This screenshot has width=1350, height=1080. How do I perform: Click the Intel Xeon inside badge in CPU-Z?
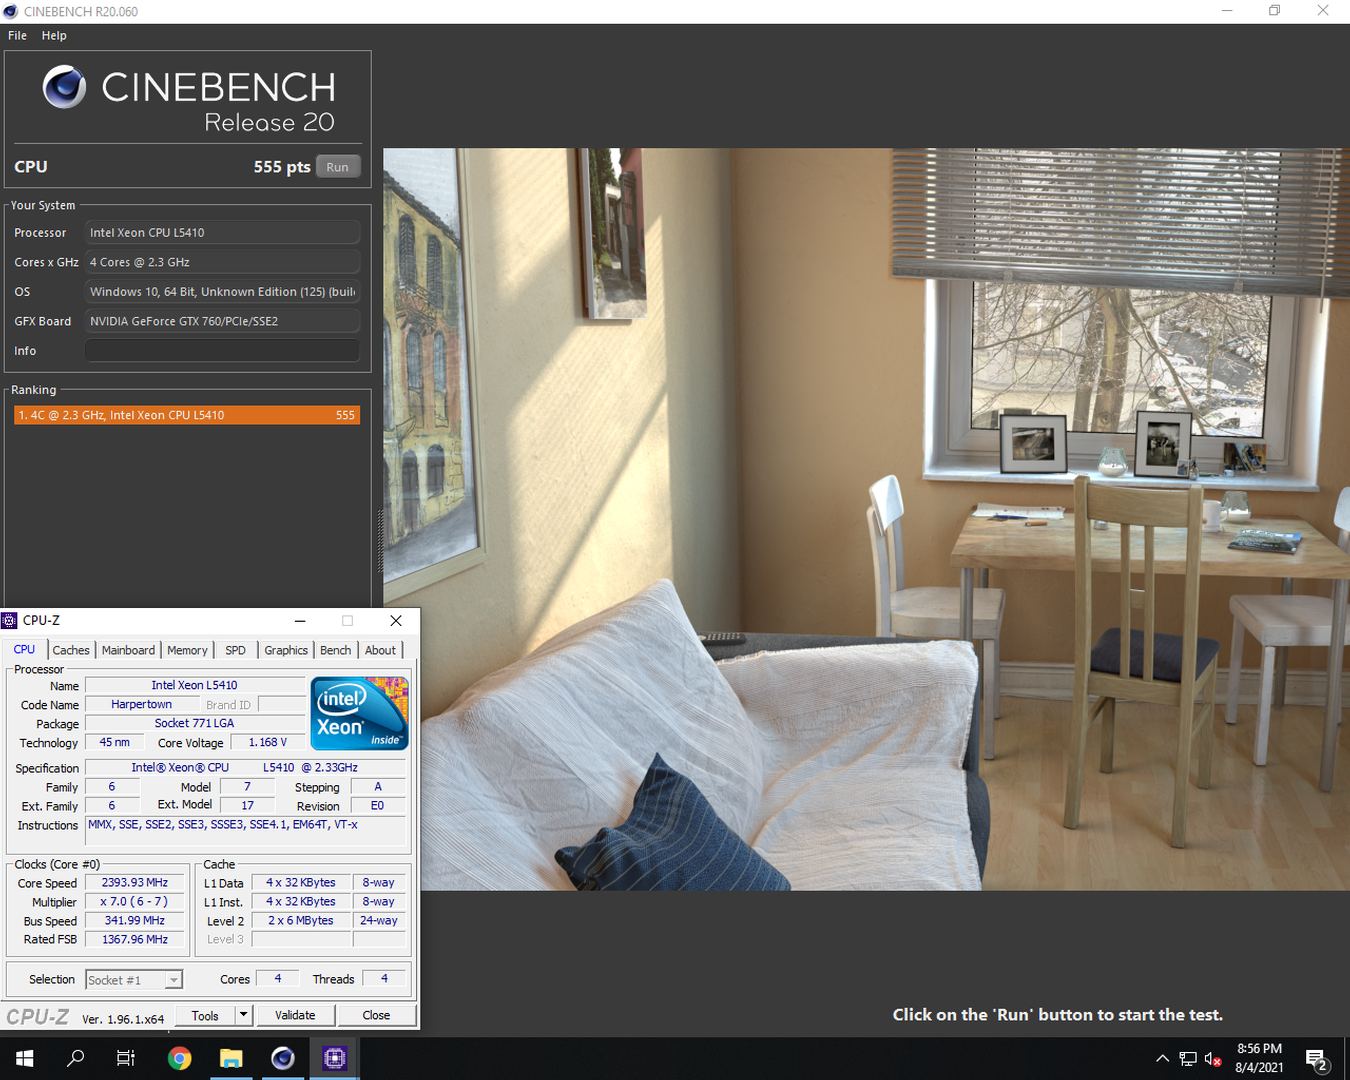click(x=359, y=713)
